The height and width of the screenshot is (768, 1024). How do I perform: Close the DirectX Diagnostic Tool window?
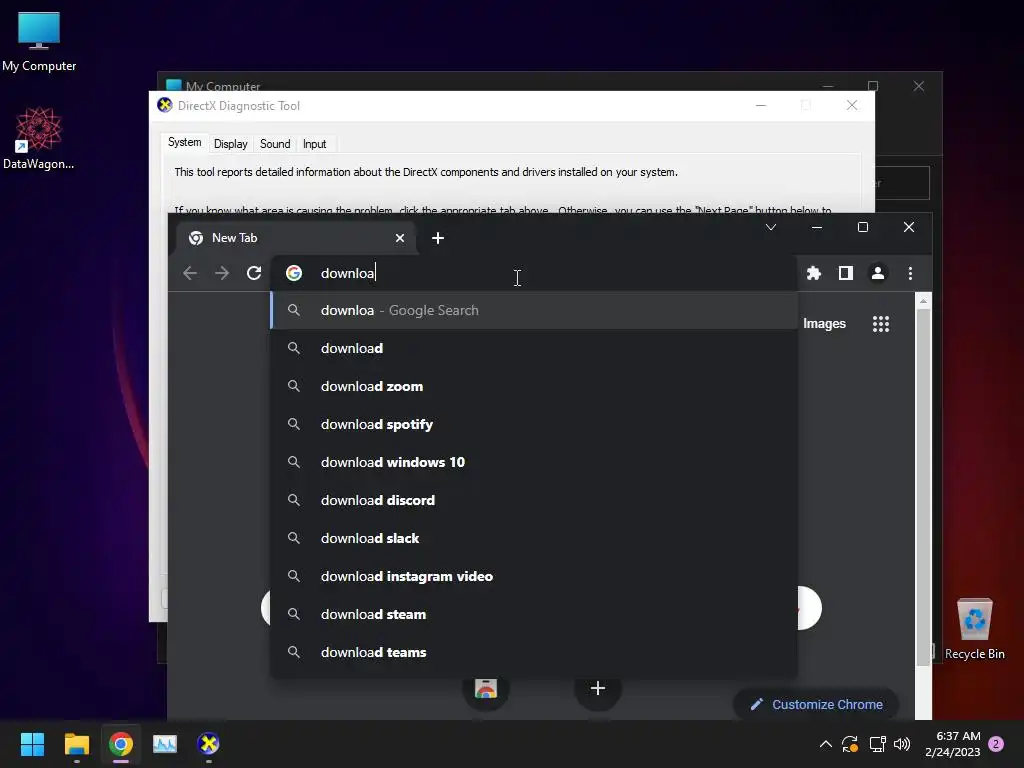click(x=852, y=105)
